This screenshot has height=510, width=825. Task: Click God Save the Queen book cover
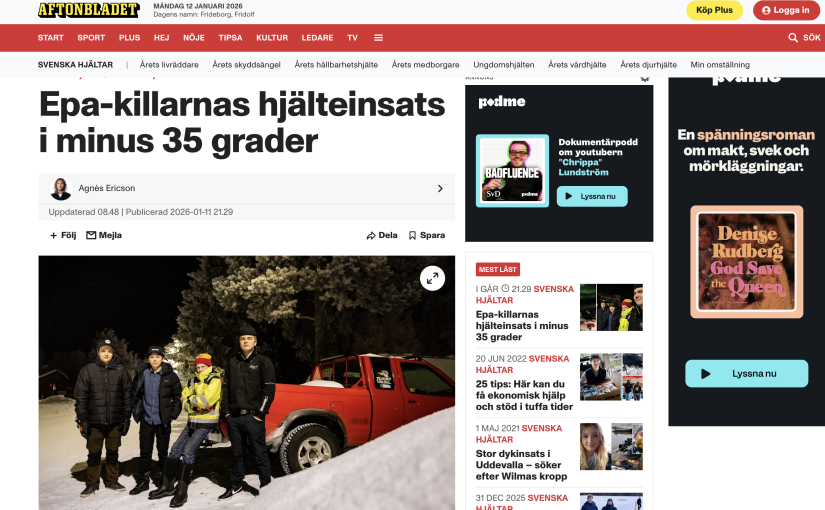point(746,262)
